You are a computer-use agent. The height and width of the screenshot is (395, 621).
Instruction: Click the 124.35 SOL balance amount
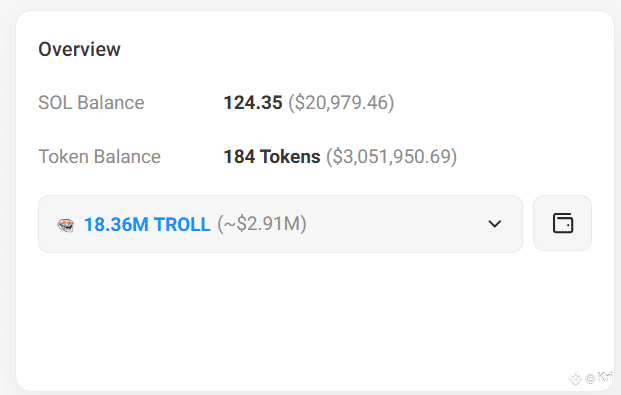coord(253,103)
